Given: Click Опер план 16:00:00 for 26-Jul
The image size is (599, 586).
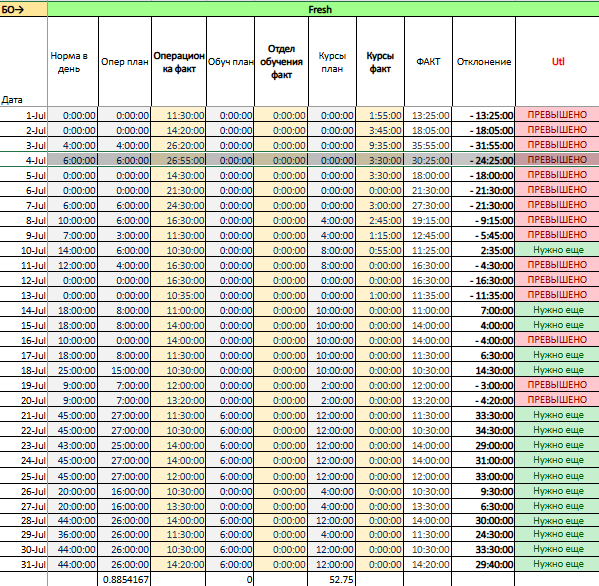Looking at the screenshot, I should click(125, 491).
